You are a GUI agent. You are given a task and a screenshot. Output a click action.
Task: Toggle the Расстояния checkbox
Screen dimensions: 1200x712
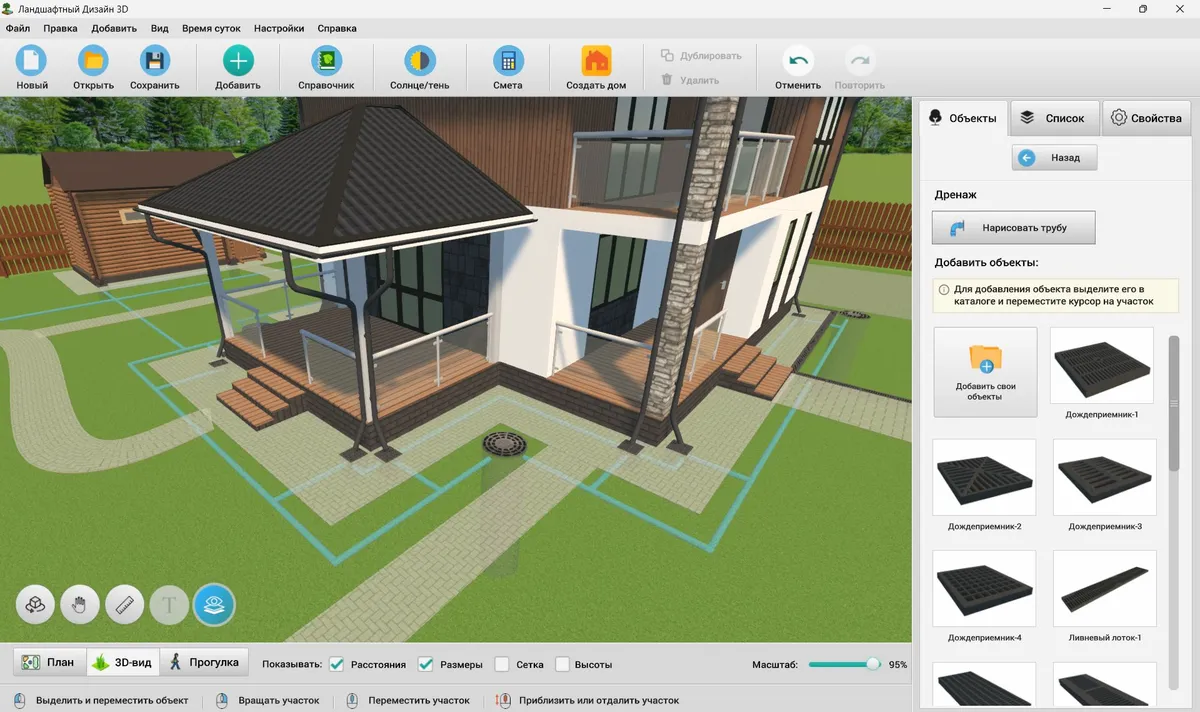pos(336,664)
